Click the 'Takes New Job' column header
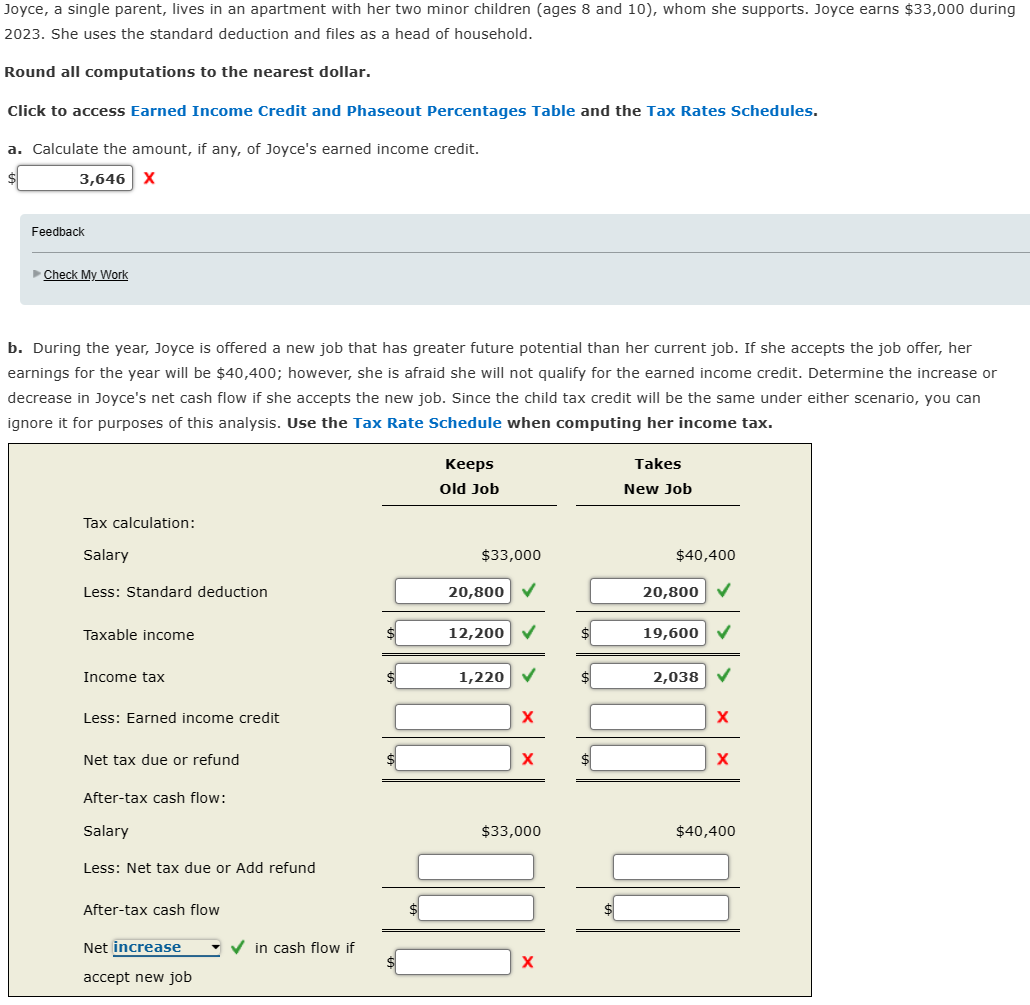This screenshot has width=1030, height=1005. click(658, 476)
